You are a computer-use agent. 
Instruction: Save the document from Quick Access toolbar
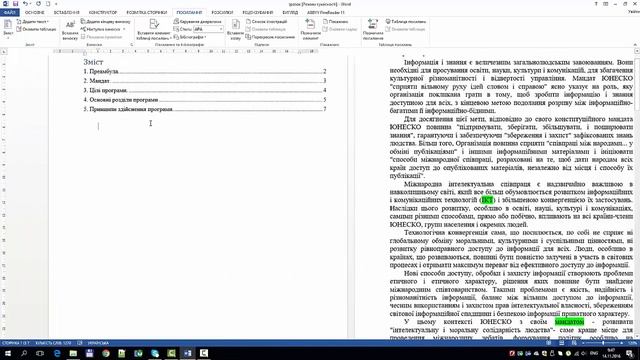(x=16, y=4)
